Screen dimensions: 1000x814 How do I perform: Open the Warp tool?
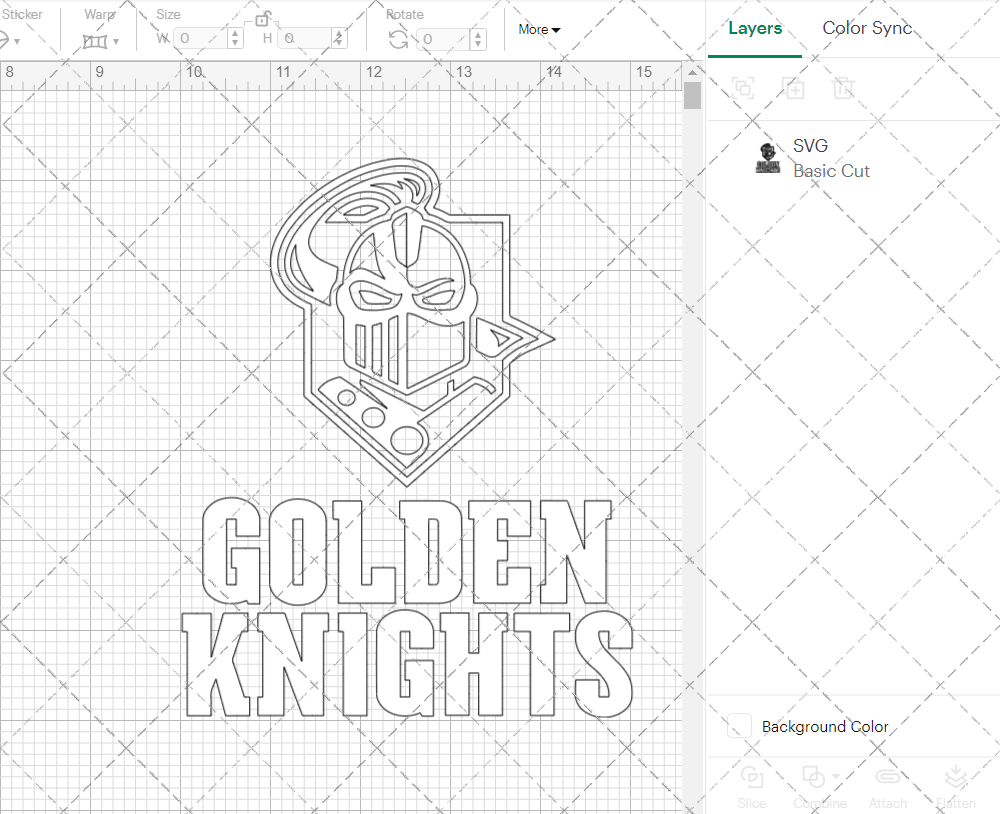(x=95, y=40)
